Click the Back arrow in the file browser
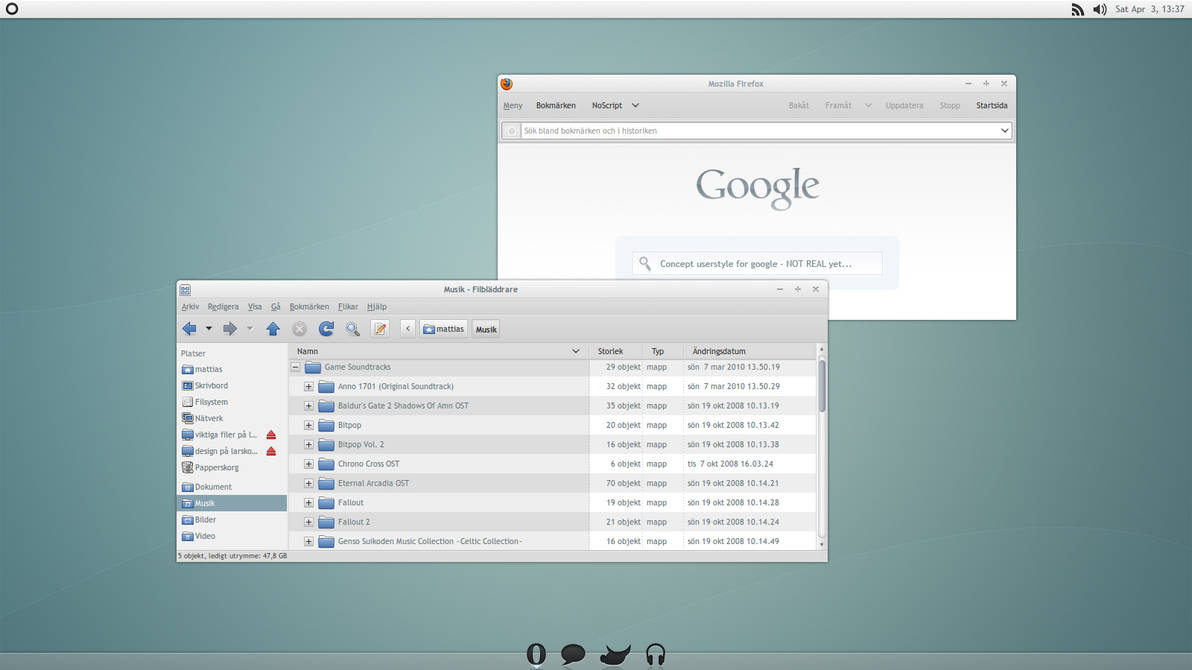Screen dimensions: 1192x670 coord(189,329)
